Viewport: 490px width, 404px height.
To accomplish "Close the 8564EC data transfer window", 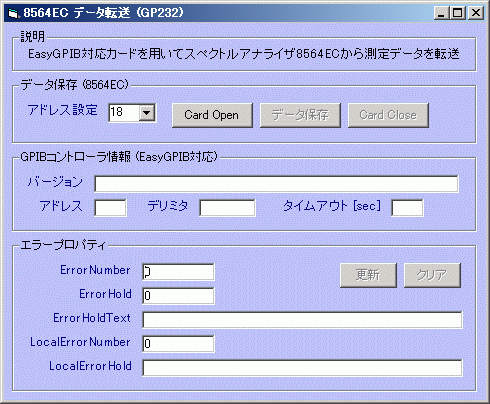I will 476,13.
